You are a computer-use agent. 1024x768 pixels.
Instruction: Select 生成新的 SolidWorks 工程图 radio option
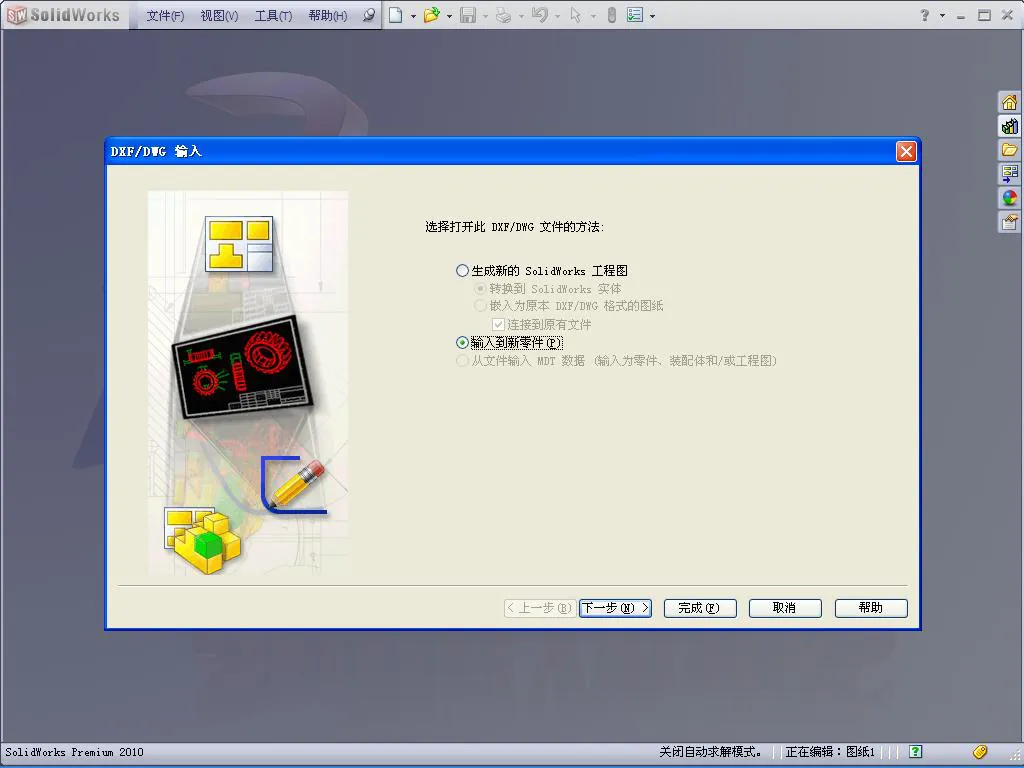click(462, 270)
